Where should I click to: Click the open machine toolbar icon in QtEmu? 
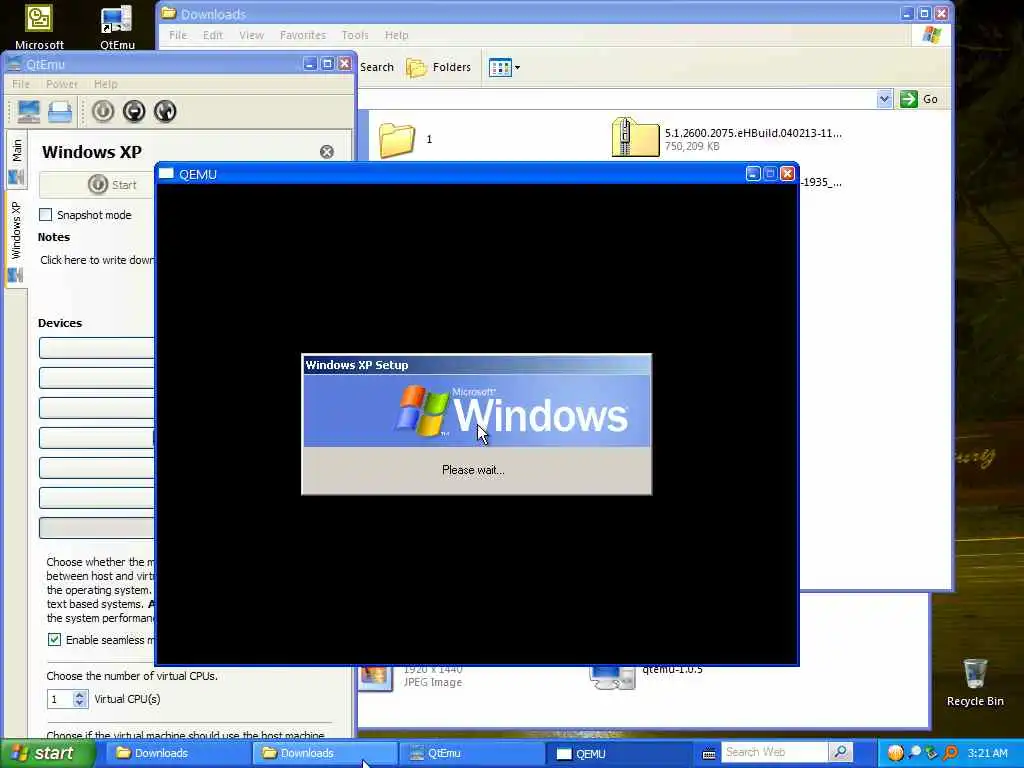pyautogui.click(x=59, y=111)
